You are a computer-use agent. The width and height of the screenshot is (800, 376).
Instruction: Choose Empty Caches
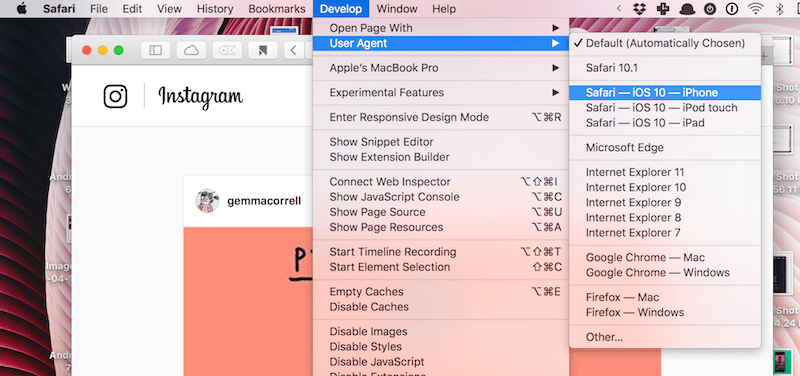coord(441,292)
